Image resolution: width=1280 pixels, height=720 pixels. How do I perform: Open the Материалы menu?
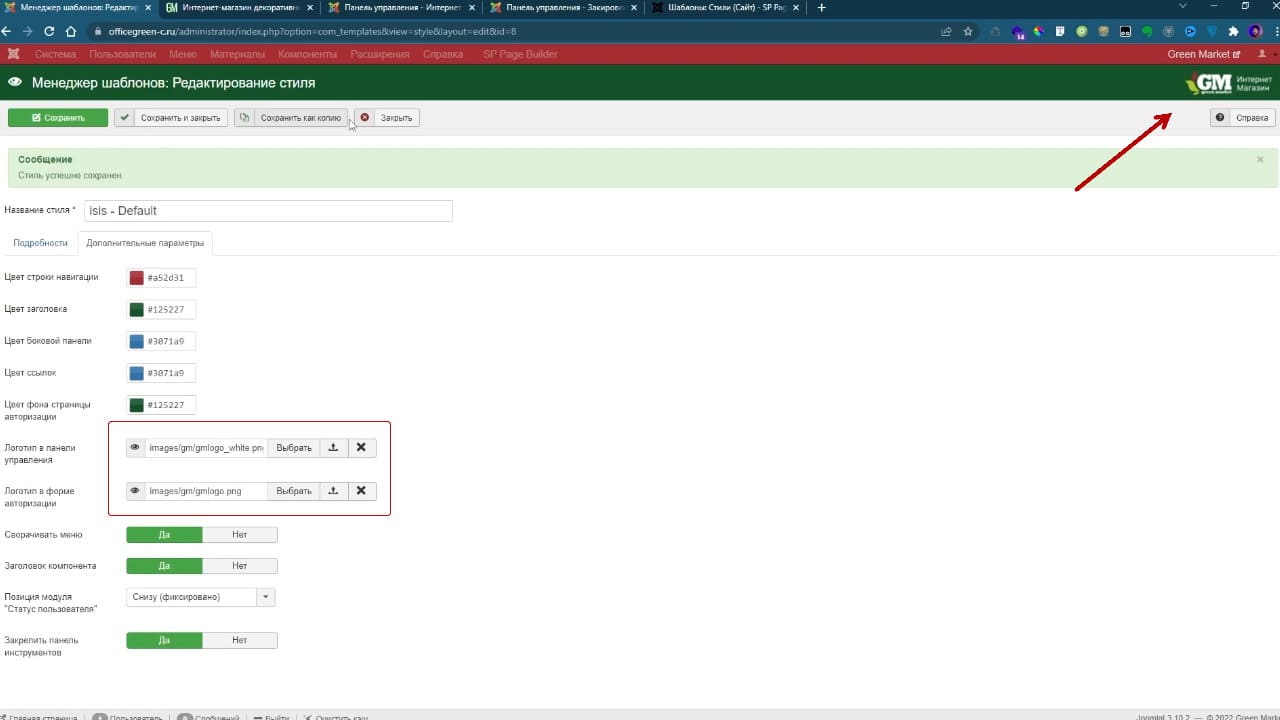point(237,54)
